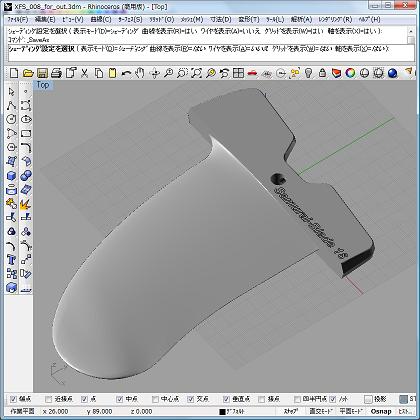Select the ellipse drawing tool
420x420 pixels.
pos(26,119)
